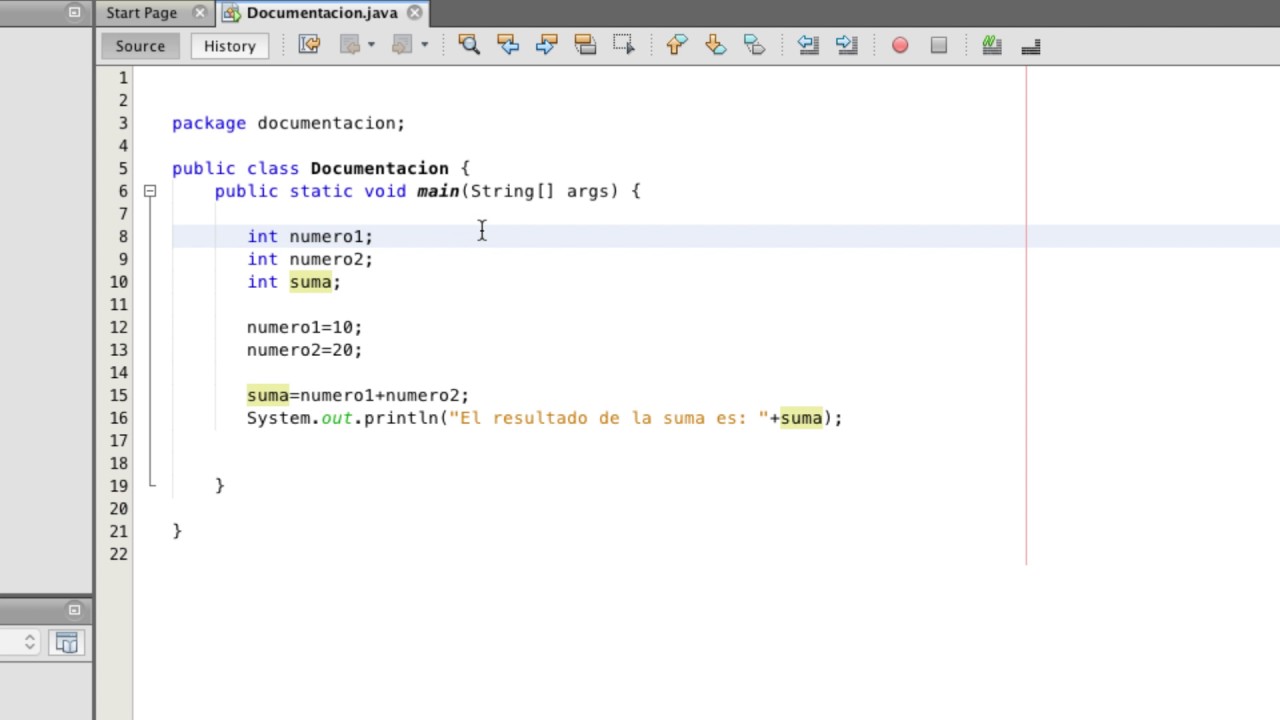Click the string "El resultado de la suma es: "

tap(609, 418)
